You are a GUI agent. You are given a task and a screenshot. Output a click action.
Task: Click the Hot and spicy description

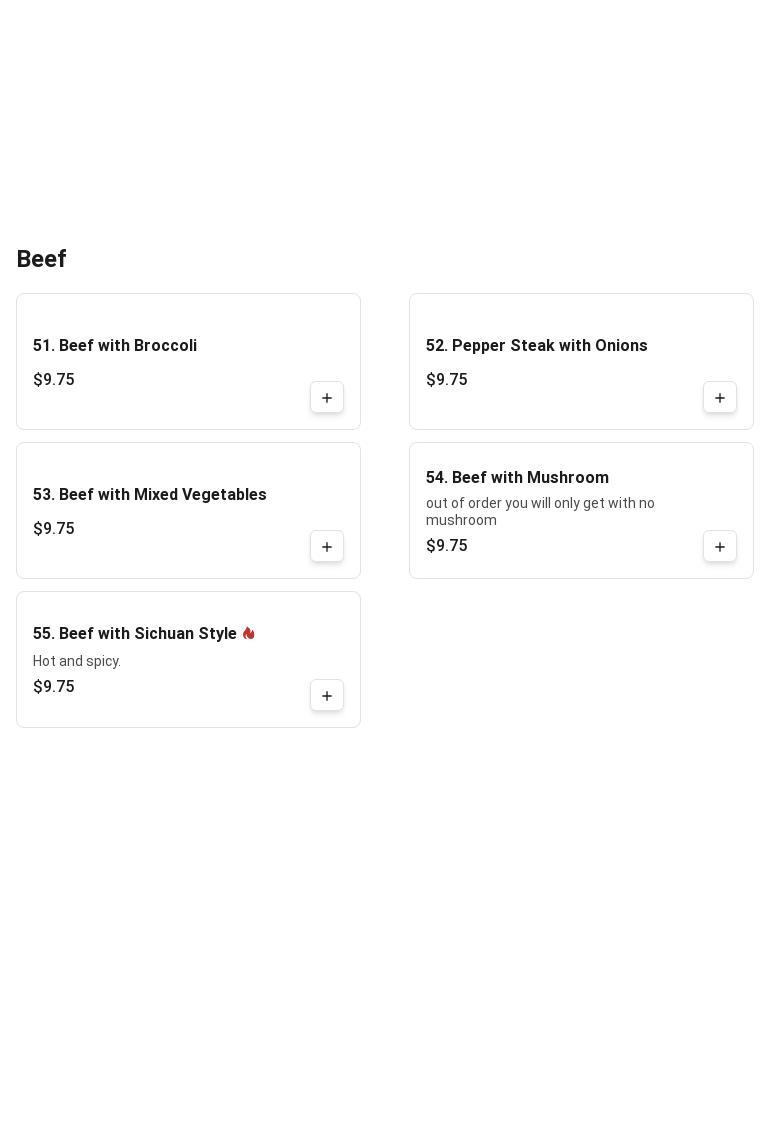pyautogui.click(x=77, y=661)
